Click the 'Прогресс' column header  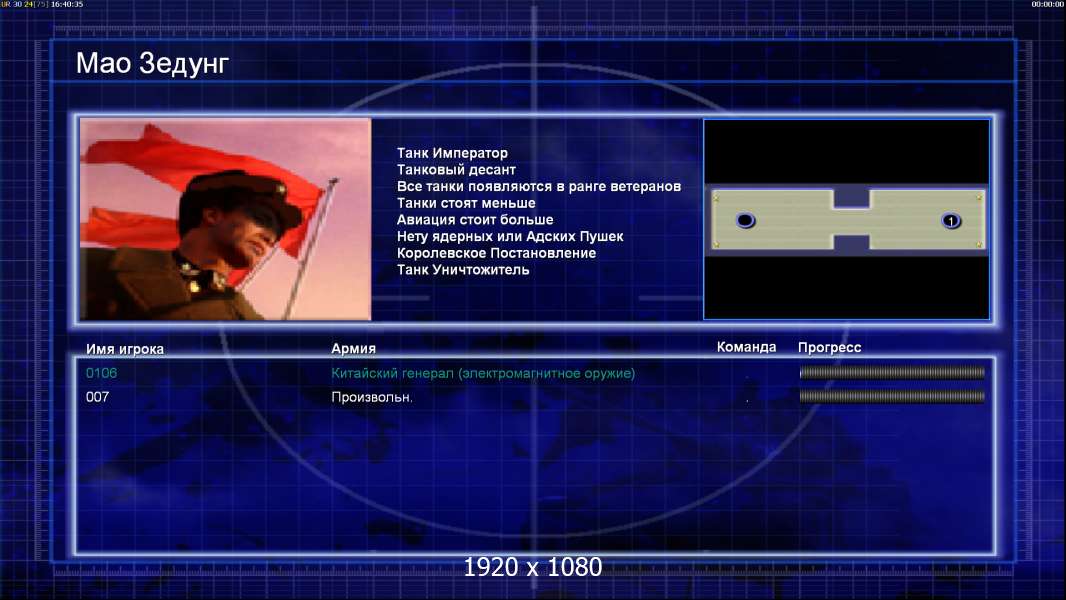[x=829, y=347]
